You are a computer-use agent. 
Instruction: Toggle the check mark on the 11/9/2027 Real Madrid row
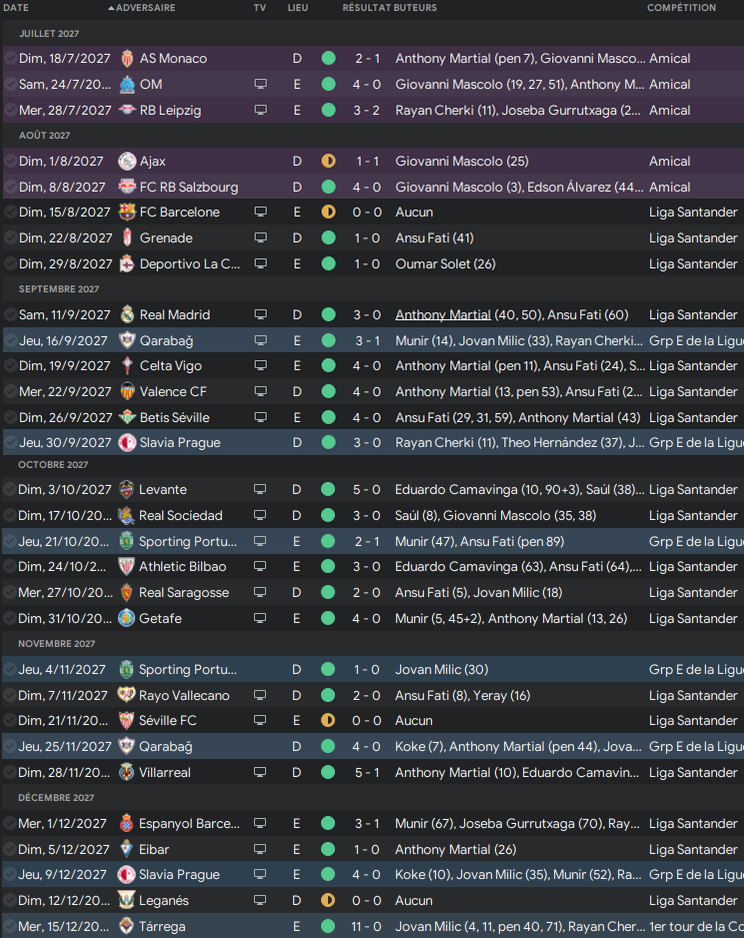(10, 315)
